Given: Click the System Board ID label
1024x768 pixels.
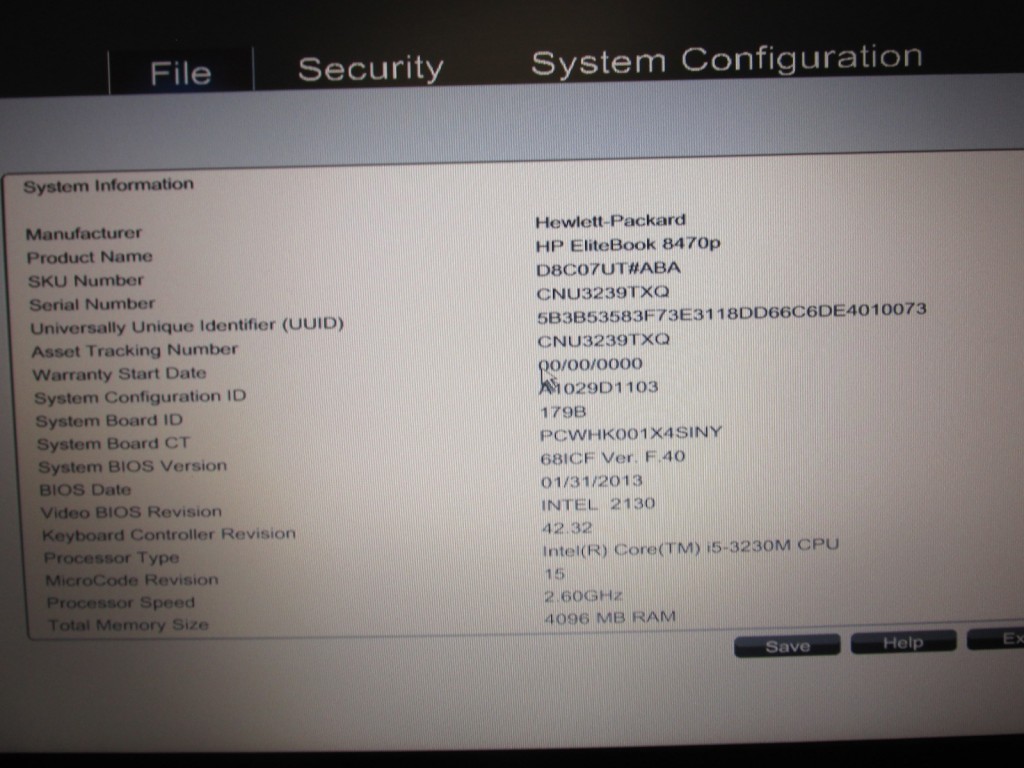Looking at the screenshot, I should click(x=109, y=421).
